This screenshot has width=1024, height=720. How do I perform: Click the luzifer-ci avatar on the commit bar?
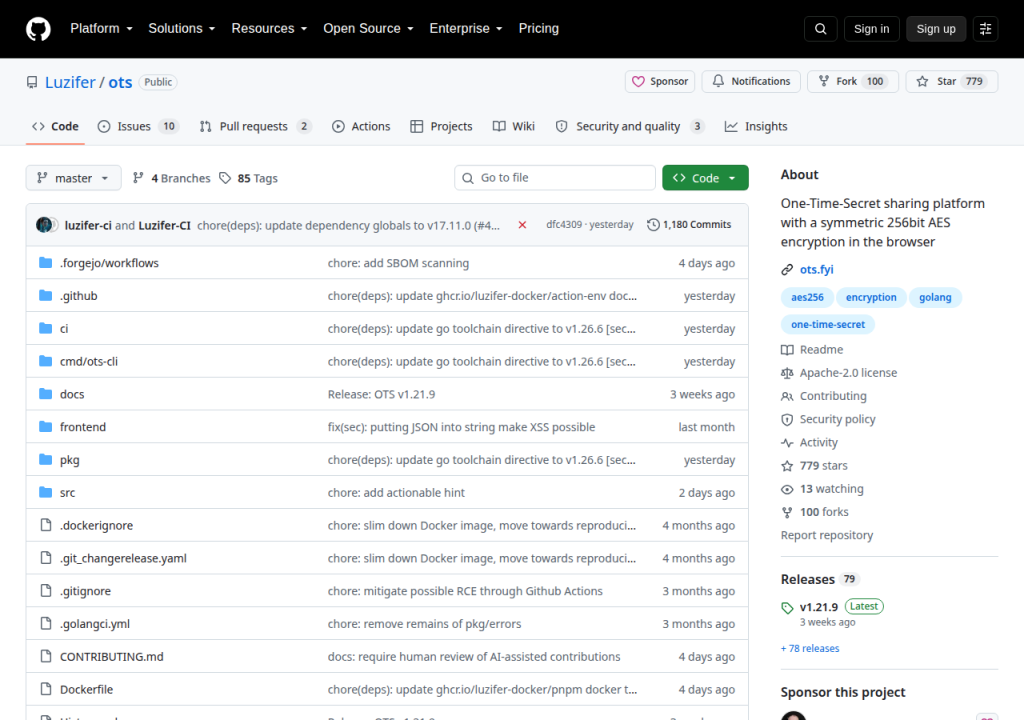tap(44, 225)
